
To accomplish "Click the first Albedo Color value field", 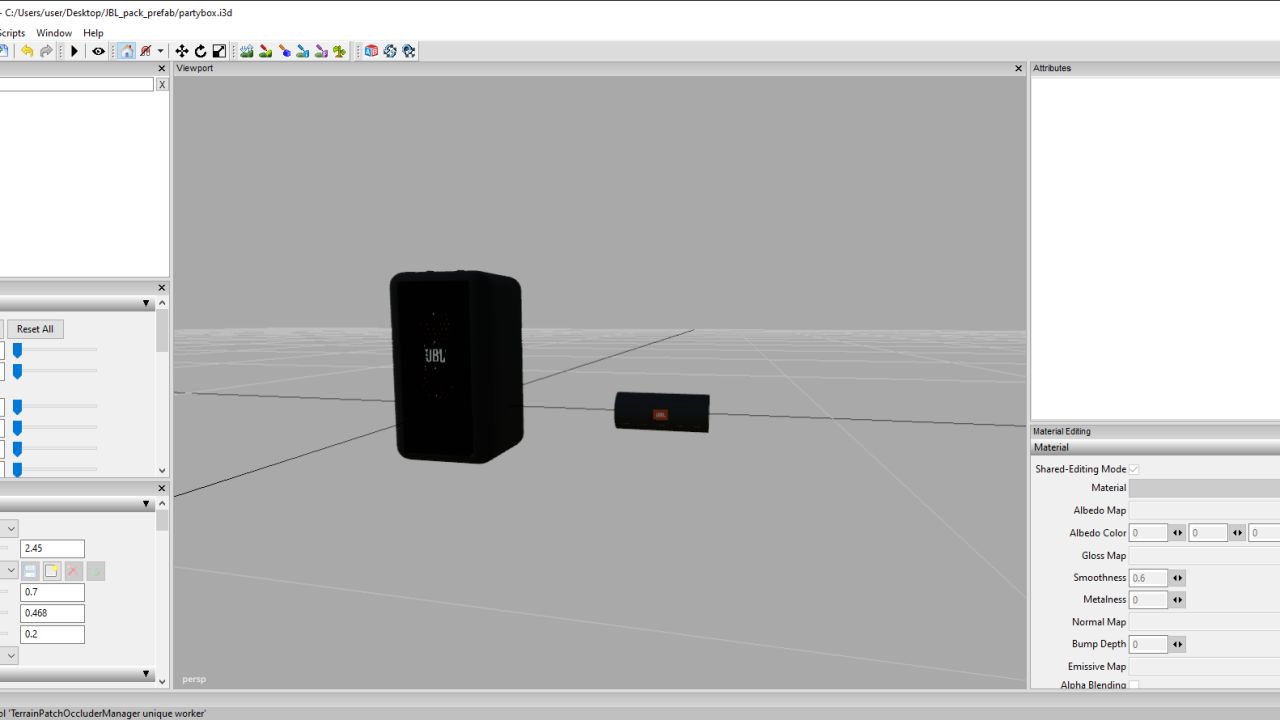I will 1148,533.
